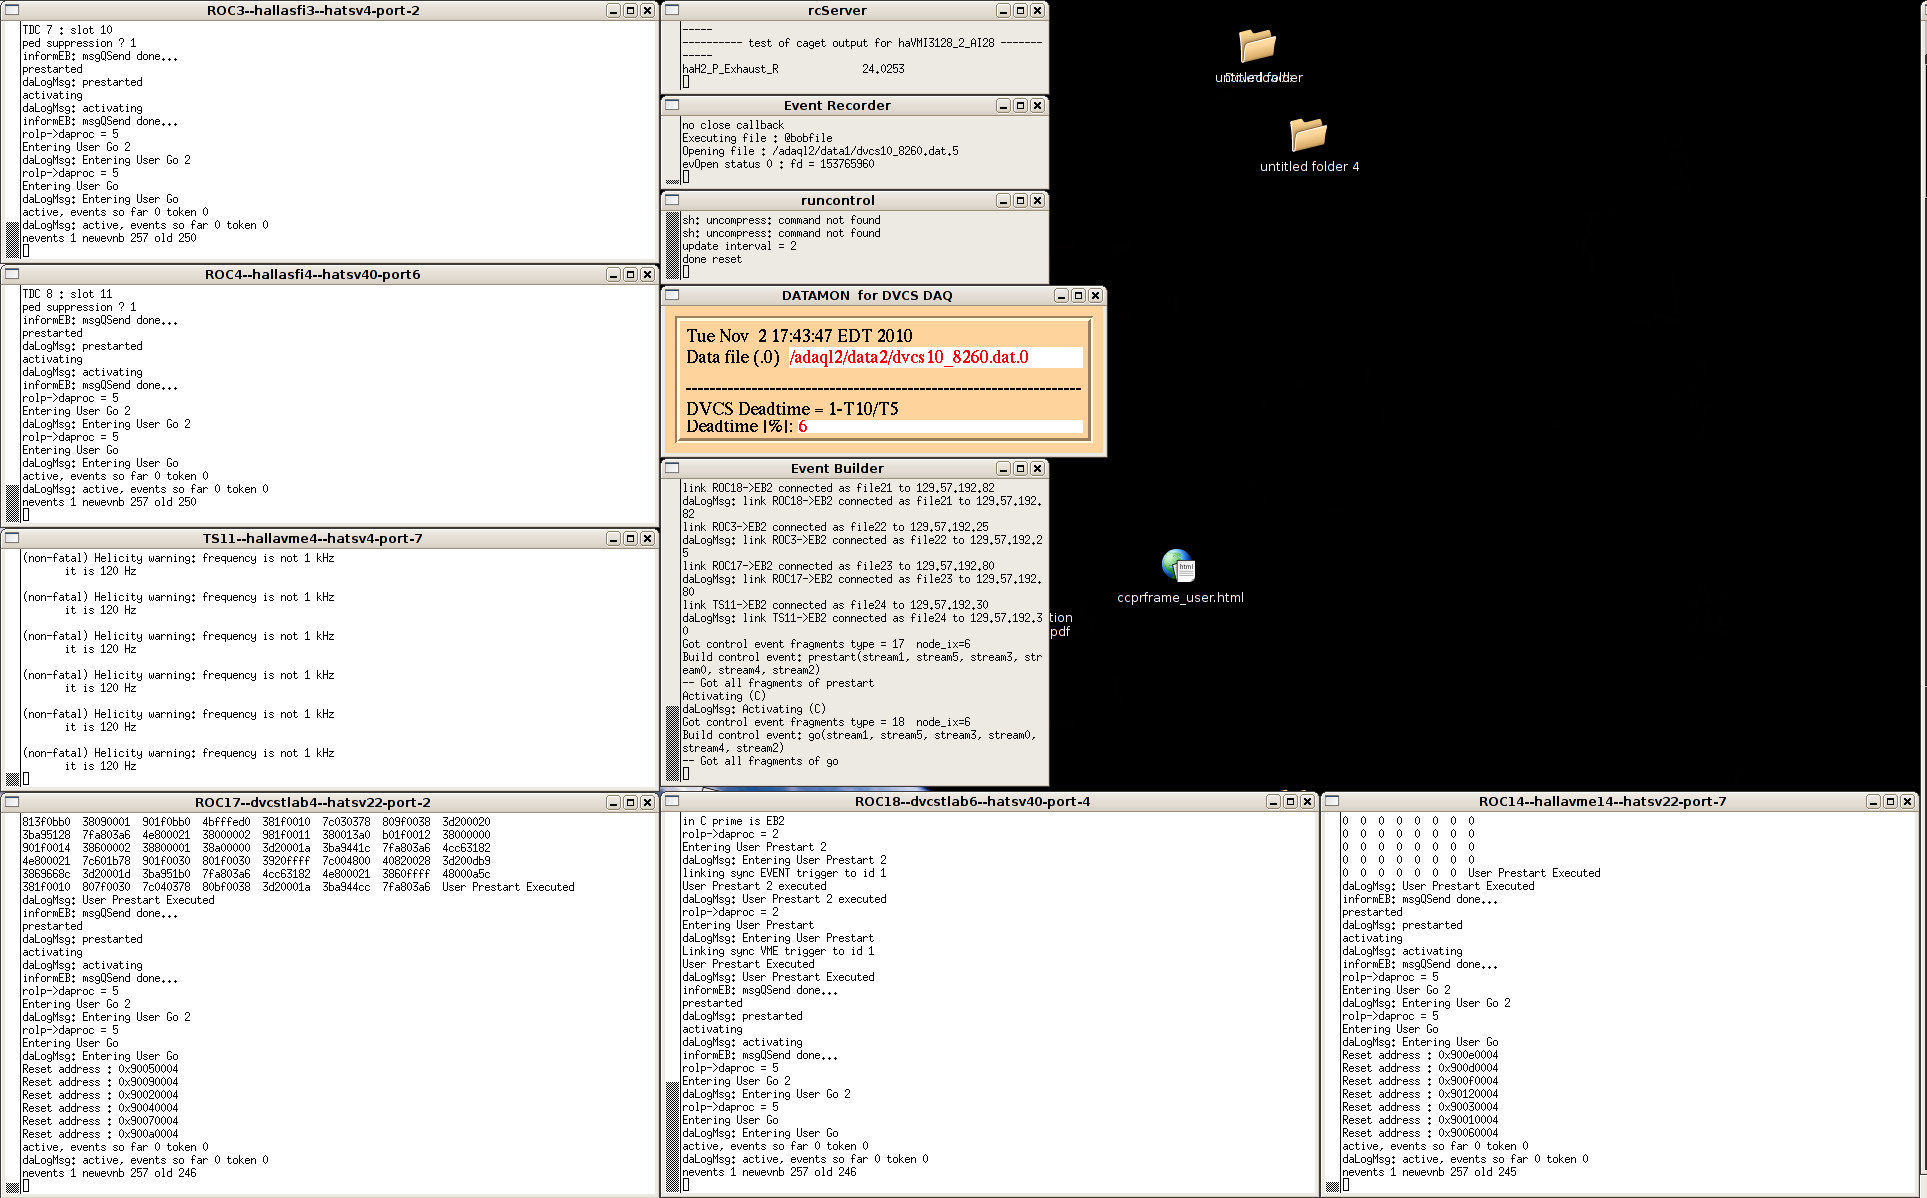Open window menu icon of DATAMON window
The height and width of the screenshot is (1198, 1927).
click(672, 295)
